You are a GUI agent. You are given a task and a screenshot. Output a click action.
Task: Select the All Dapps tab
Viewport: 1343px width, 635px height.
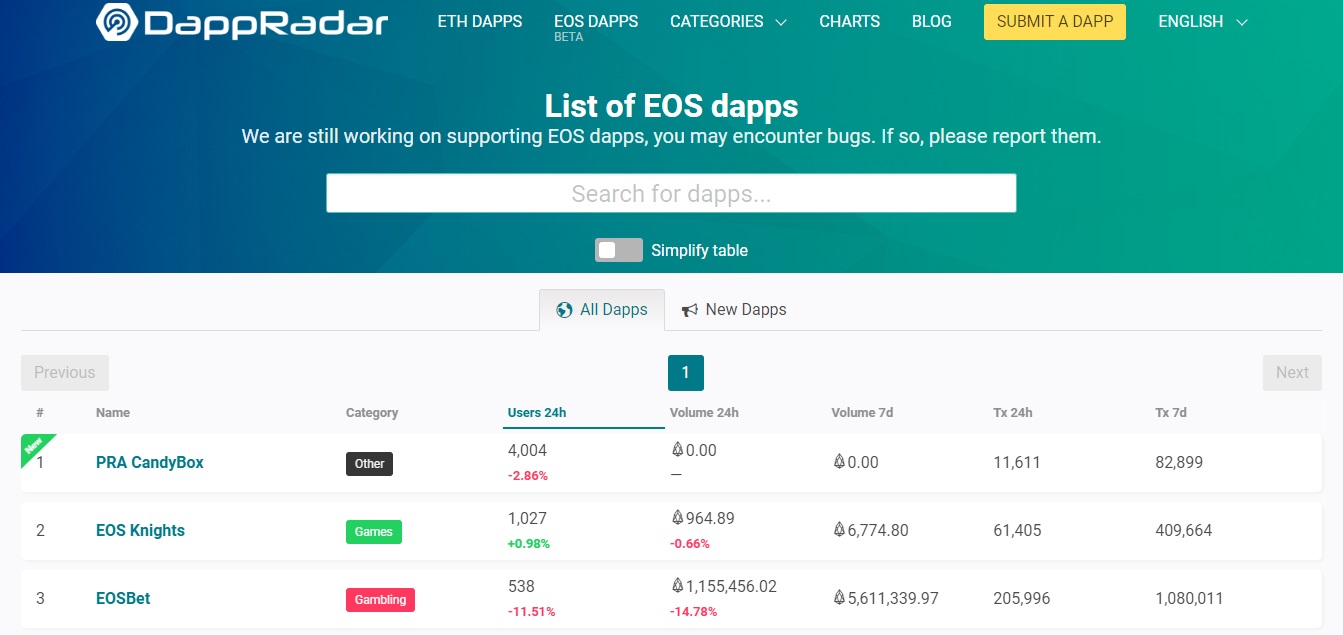click(x=602, y=310)
